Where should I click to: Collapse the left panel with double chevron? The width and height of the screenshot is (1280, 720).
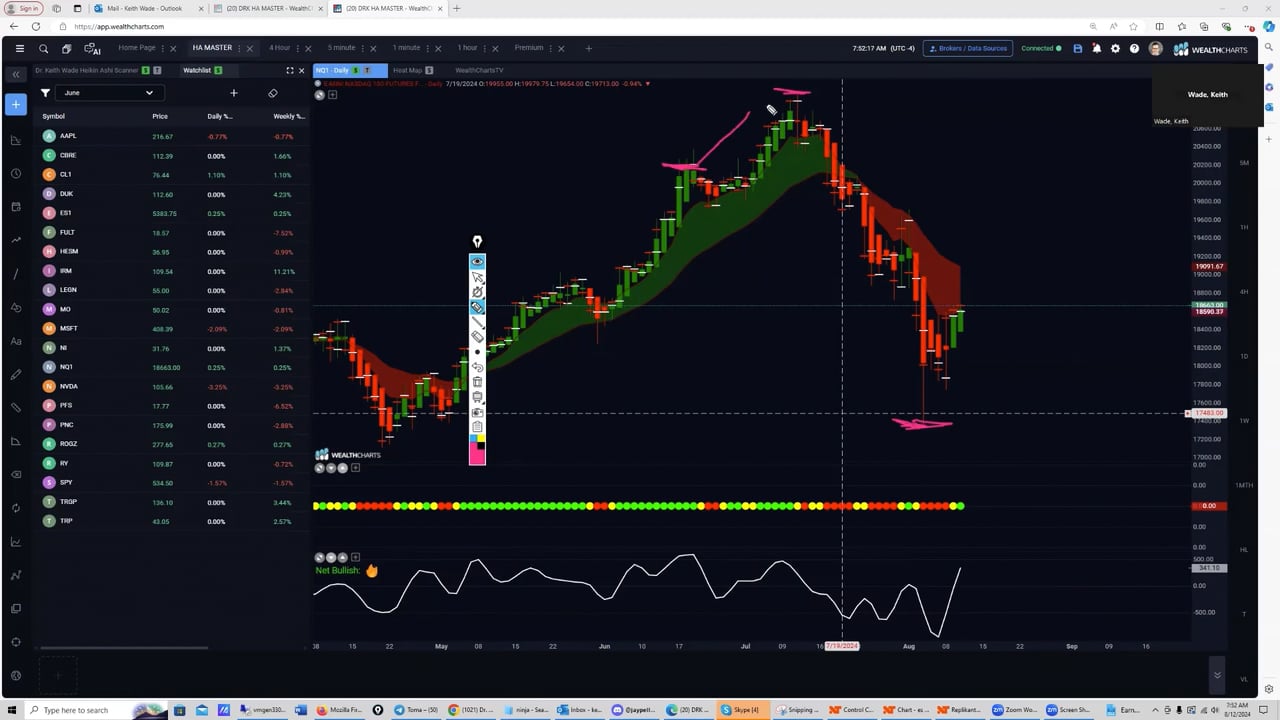(16, 74)
